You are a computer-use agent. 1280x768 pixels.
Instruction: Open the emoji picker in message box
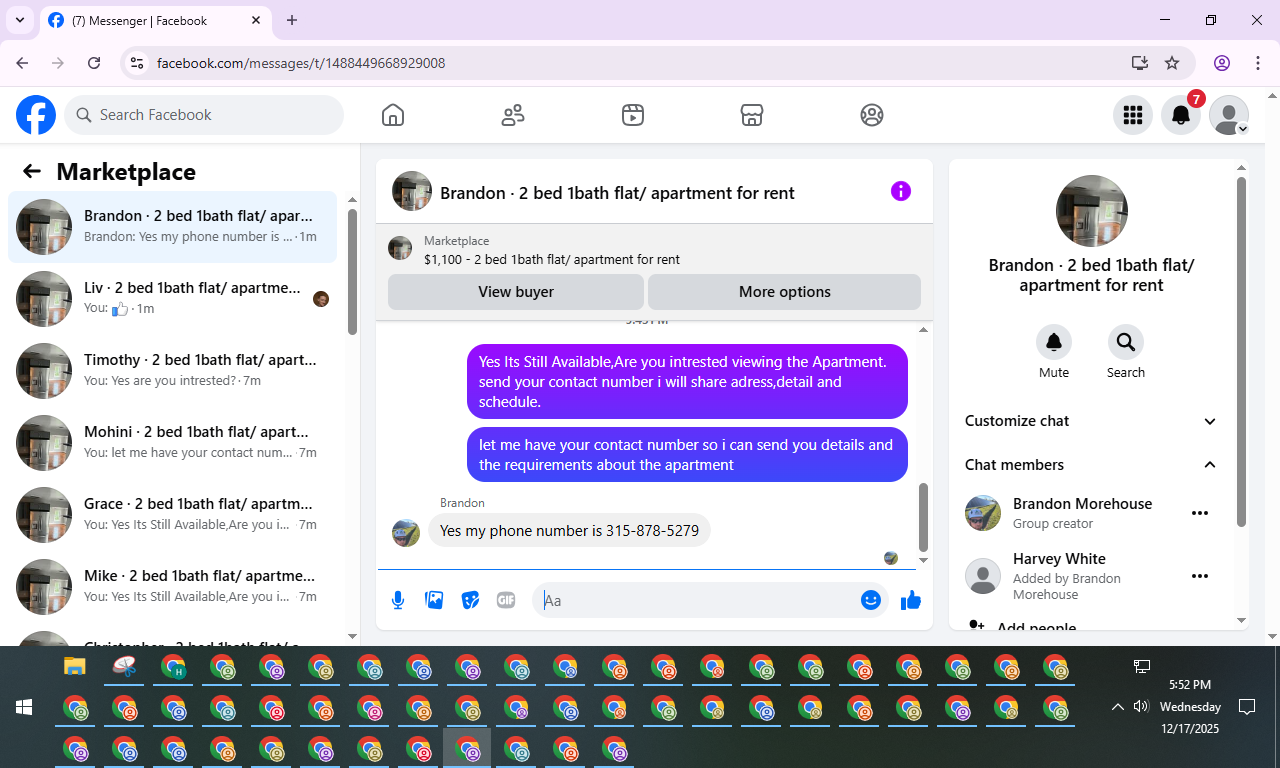871,600
